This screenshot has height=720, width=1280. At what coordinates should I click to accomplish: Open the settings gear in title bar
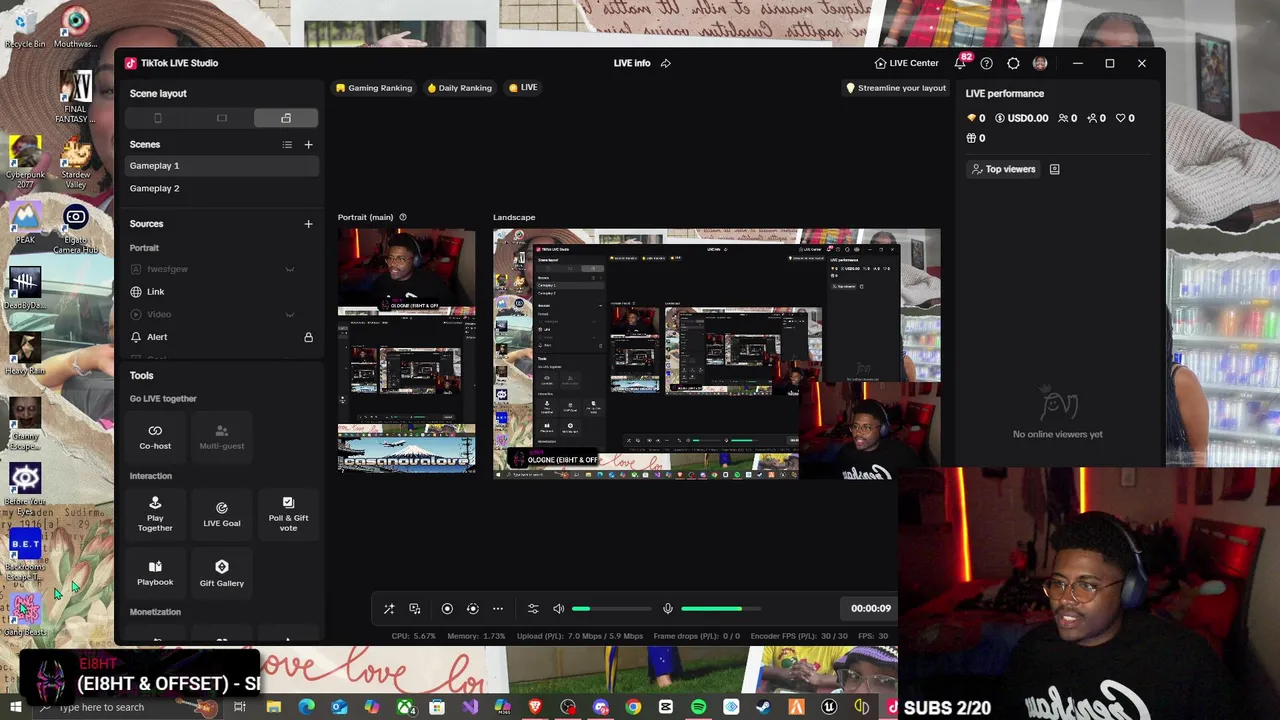[1013, 63]
